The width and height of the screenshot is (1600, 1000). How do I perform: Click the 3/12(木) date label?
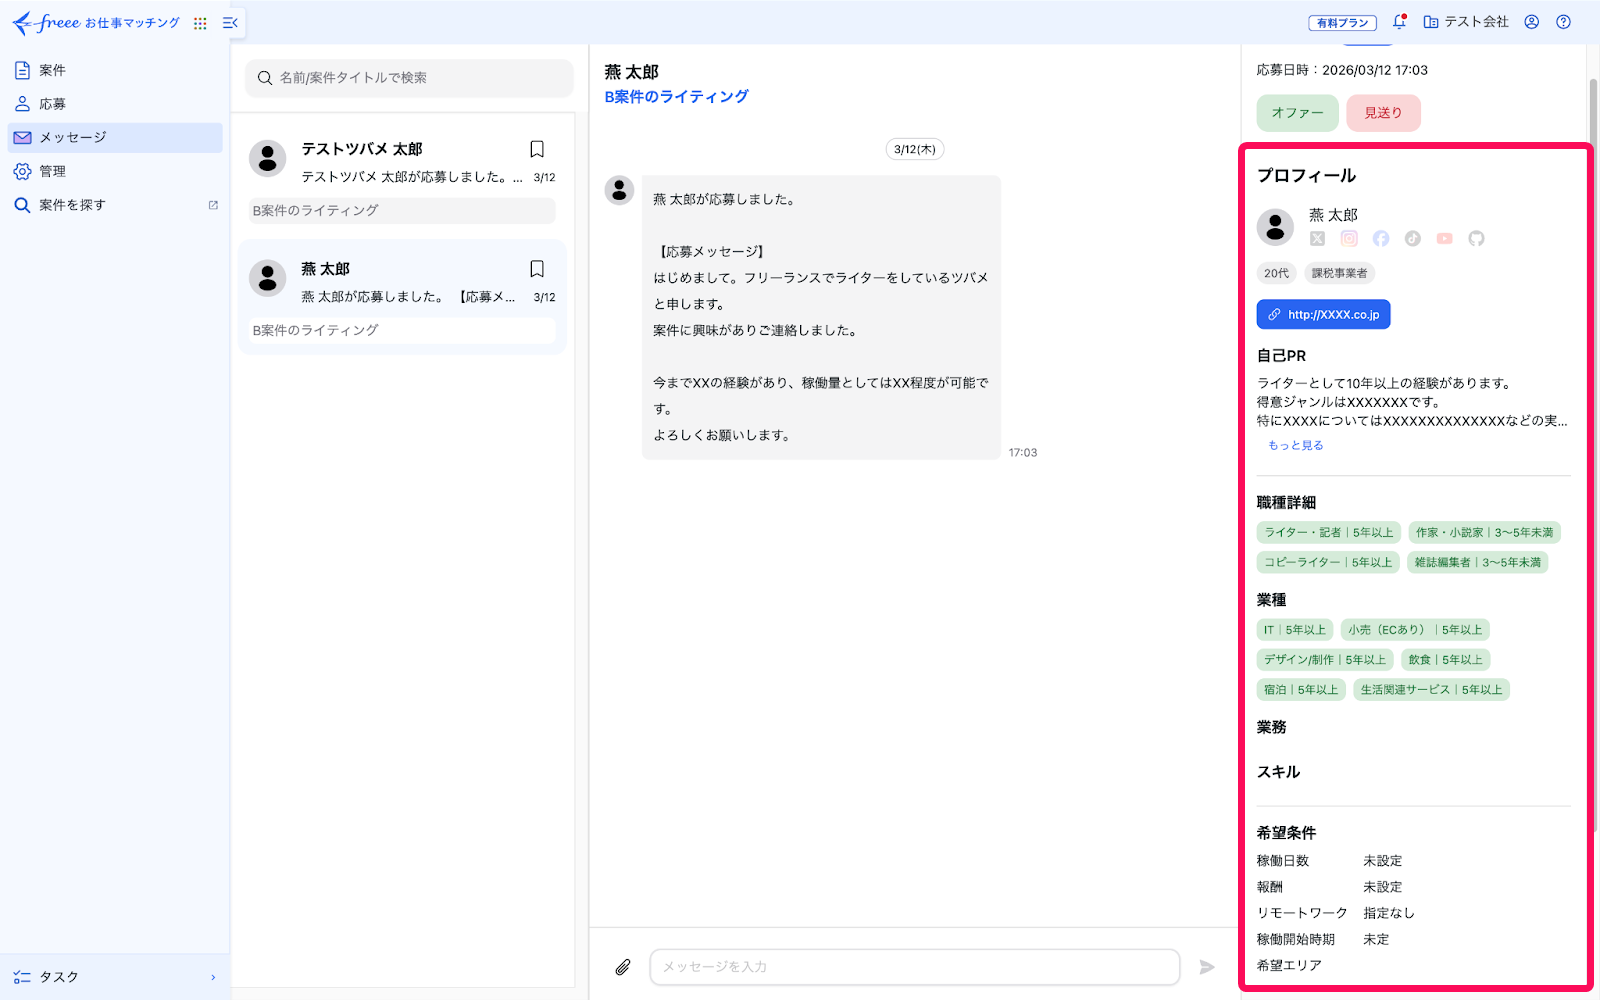click(914, 149)
